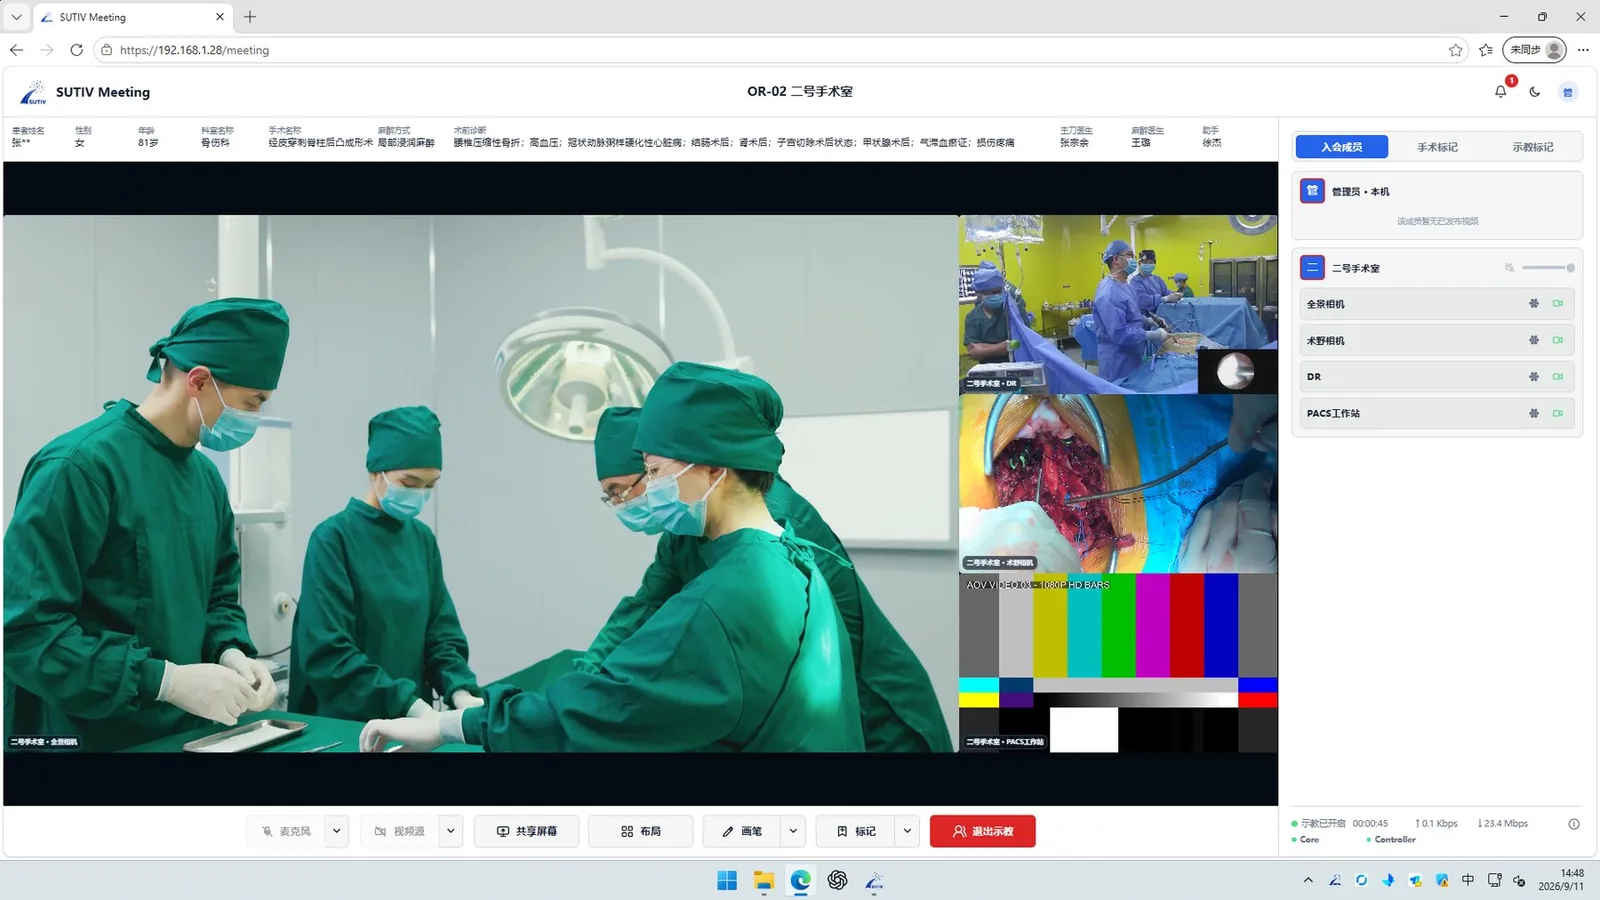Select the 画笔 pen tool
This screenshot has height=900, width=1600.
coord(743,831)
